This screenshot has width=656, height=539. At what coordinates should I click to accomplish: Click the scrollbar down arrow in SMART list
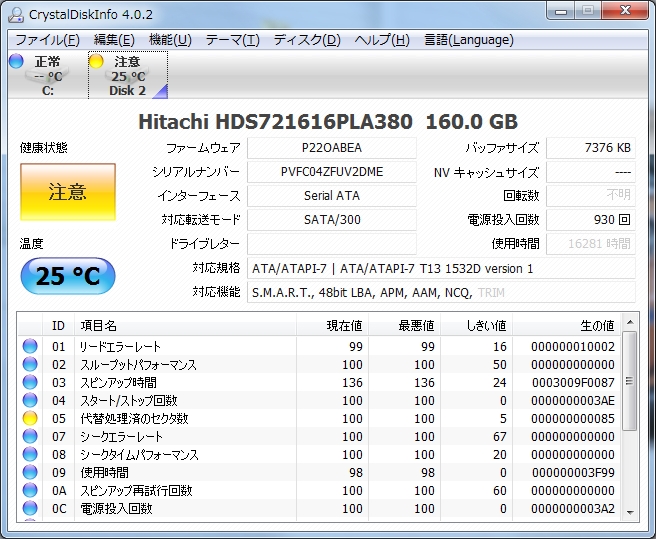630,513
